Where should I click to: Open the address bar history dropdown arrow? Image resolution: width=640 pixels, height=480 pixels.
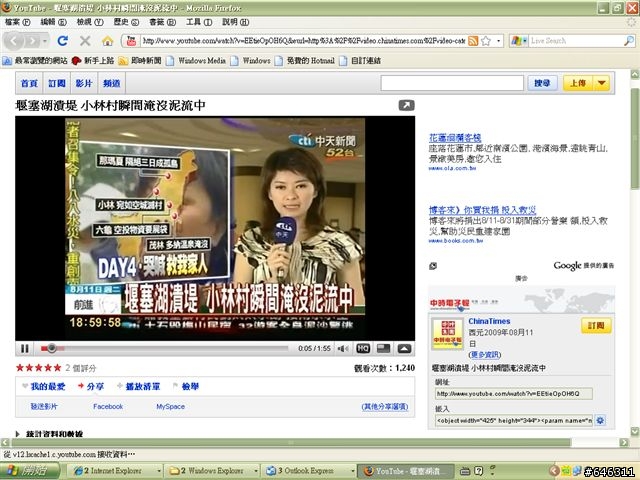pyautogui.click(x=498, y=41)
